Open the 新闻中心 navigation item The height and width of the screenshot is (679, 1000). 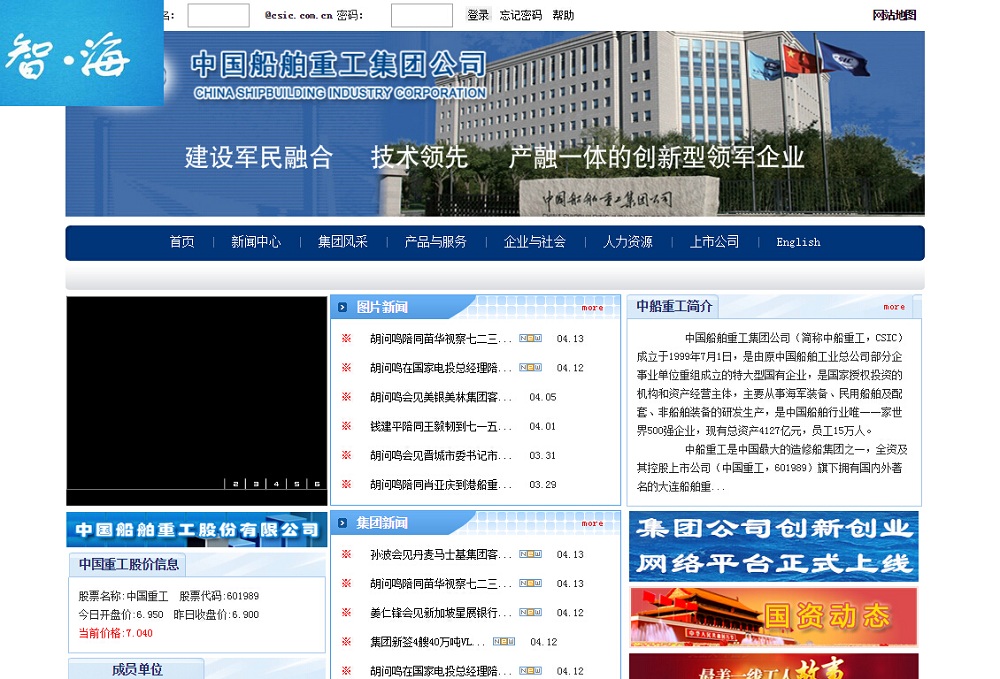(256, 242)
